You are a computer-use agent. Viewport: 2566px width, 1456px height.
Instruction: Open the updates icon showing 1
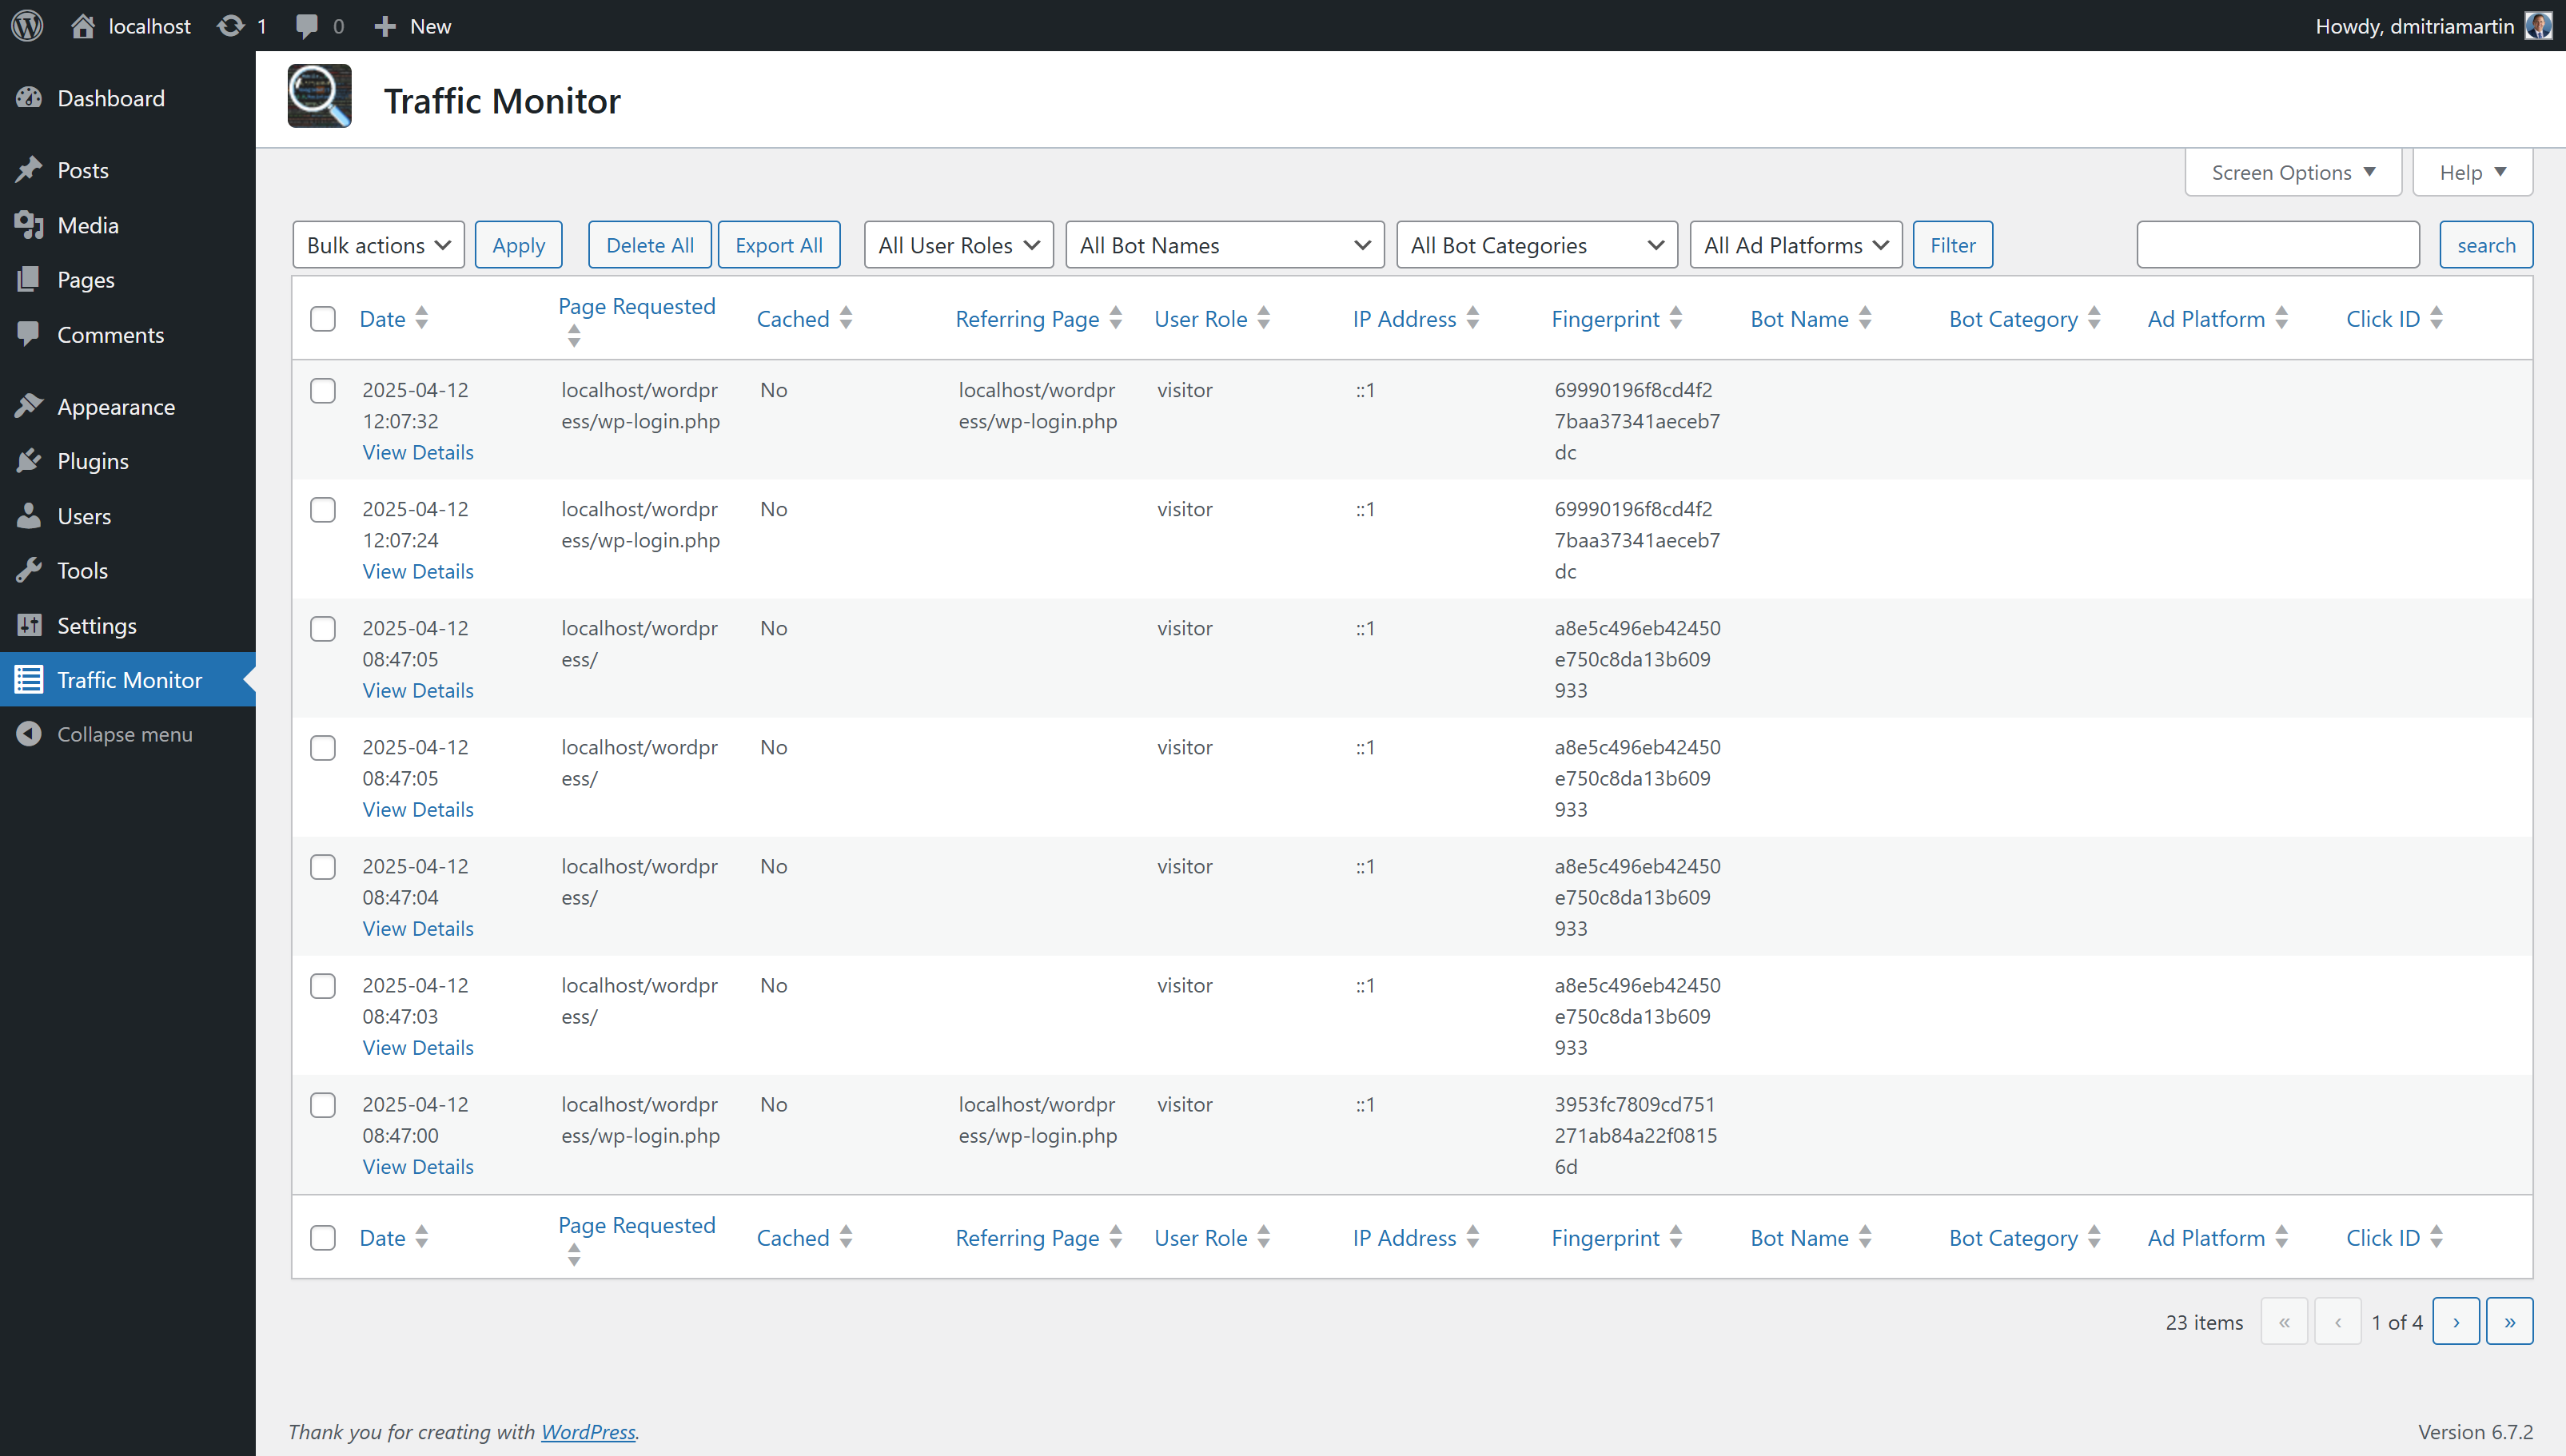(231, 26)
